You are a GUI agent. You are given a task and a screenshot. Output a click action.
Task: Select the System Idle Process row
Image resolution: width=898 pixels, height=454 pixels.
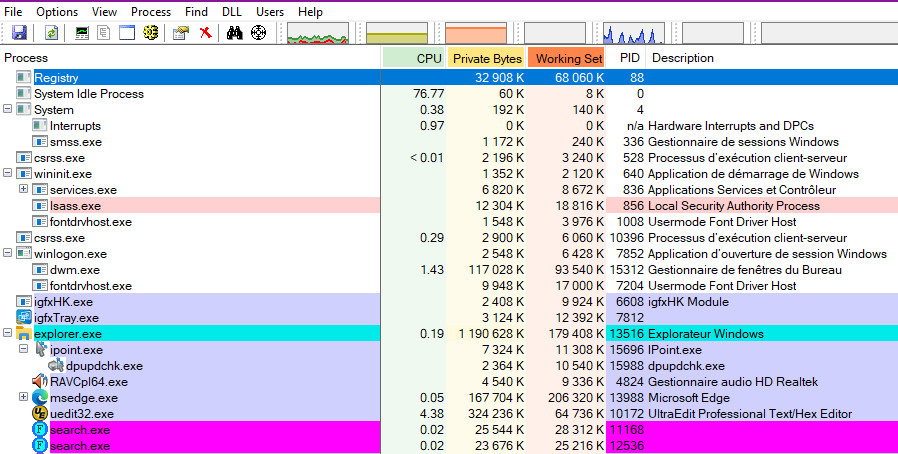(449, 93)
